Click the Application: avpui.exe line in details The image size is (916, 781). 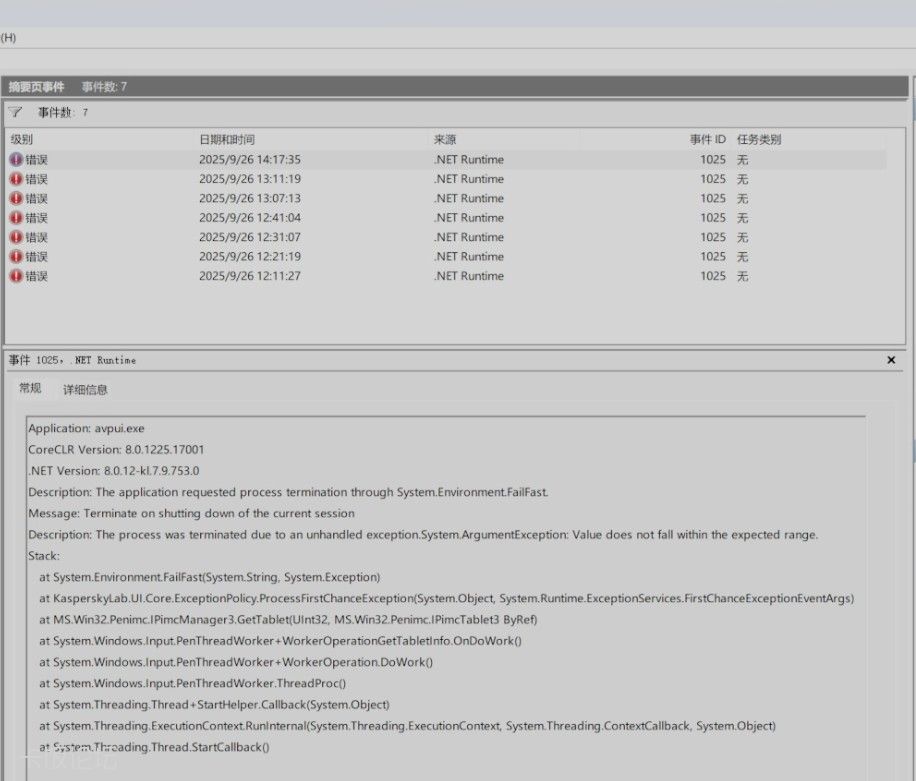tap(86, 429)
